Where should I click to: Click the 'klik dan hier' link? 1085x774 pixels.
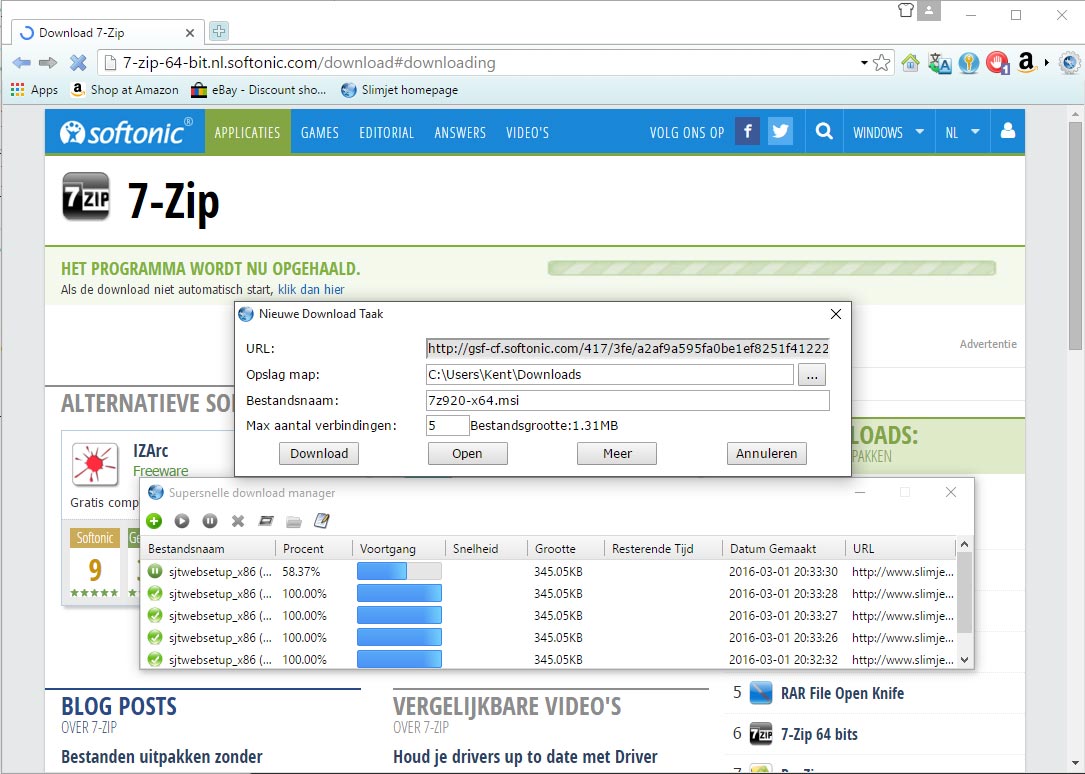pos(311,290)
